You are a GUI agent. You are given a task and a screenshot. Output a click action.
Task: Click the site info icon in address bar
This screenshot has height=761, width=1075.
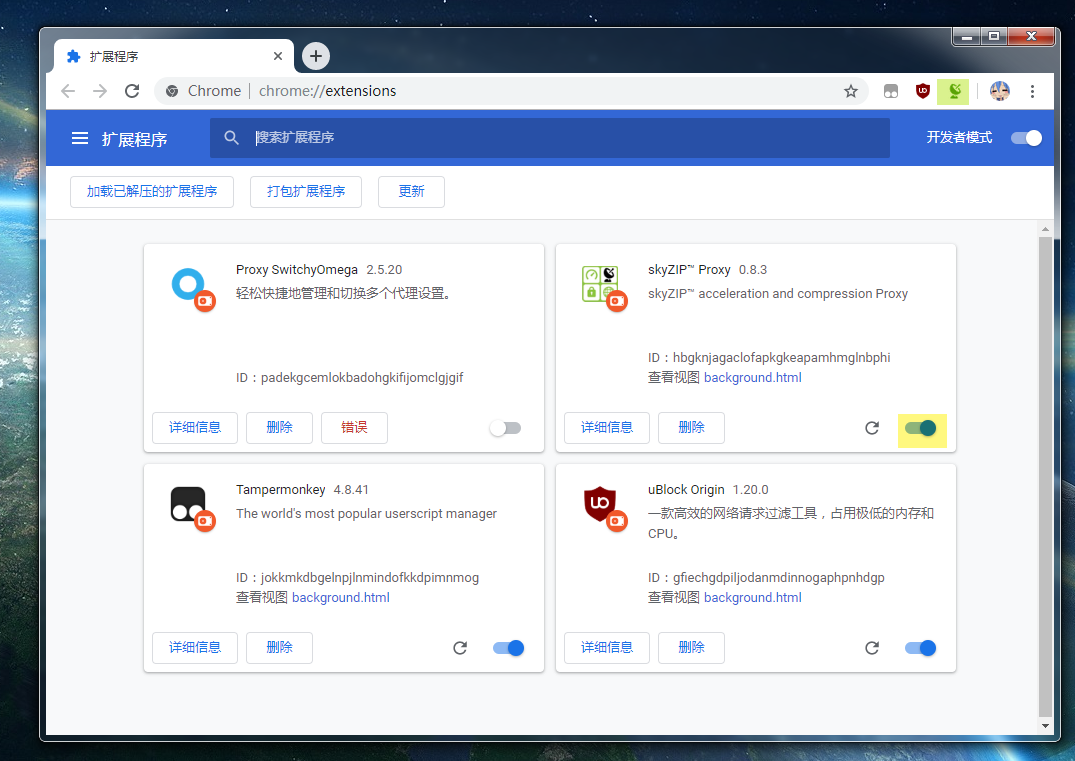point(172,91)
